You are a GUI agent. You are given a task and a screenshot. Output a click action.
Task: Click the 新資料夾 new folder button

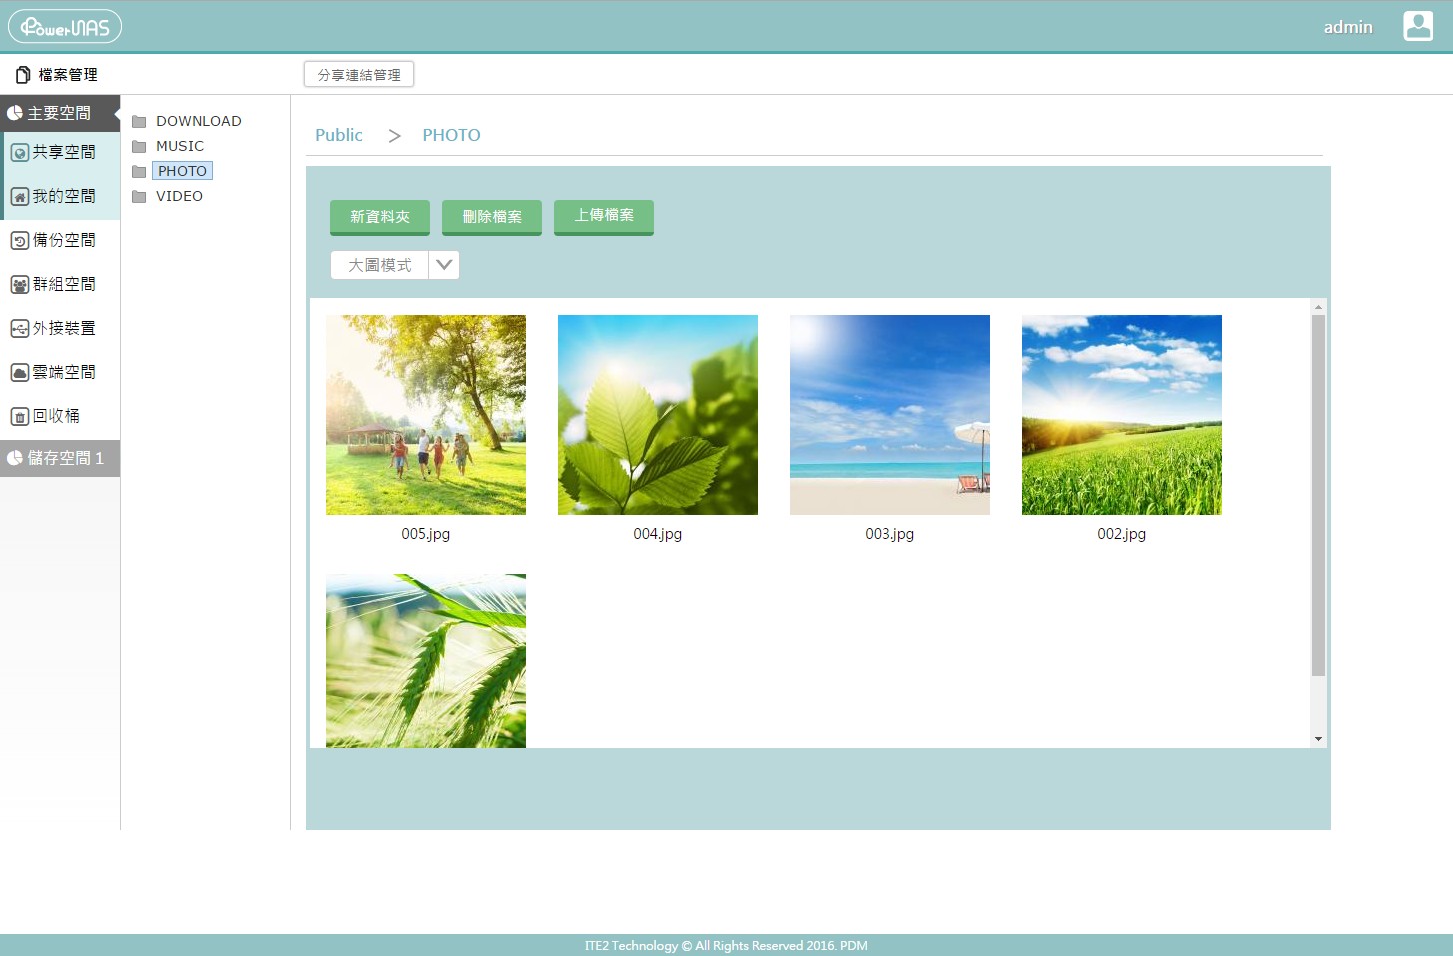coord(380,217)
